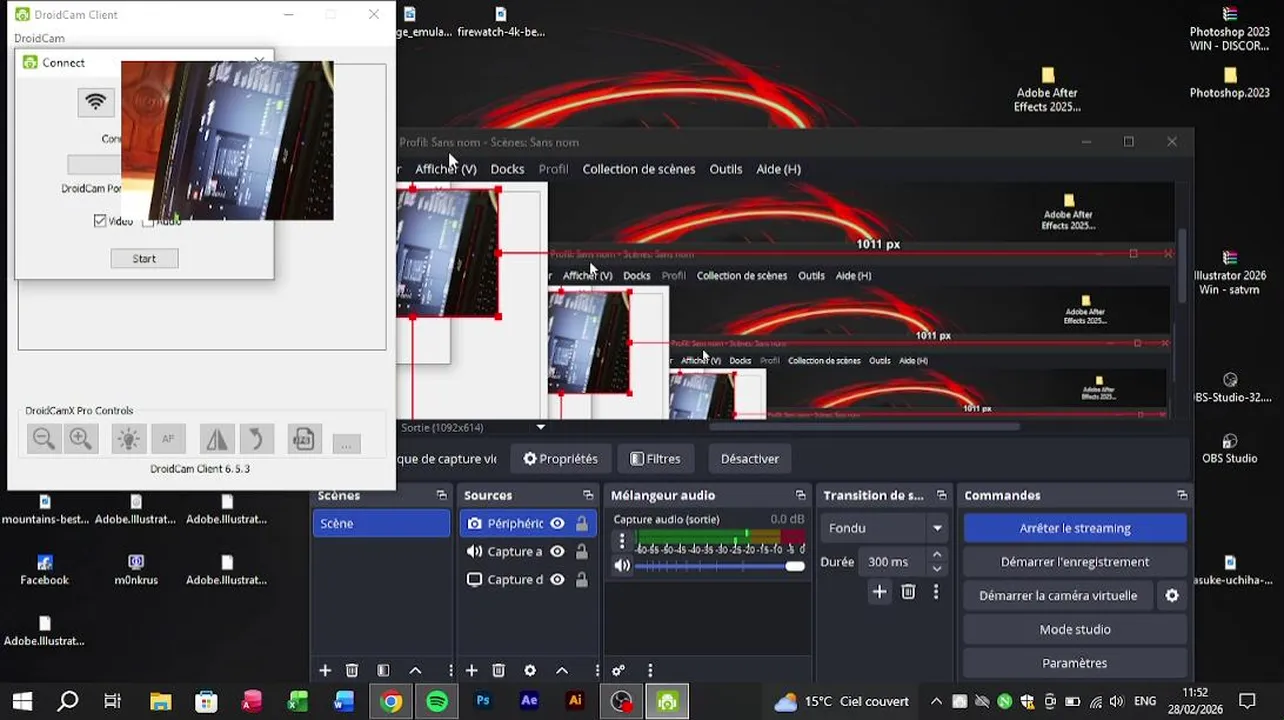Open audio mixer menu three dots at bottom
This screenshot has width=1284, height=720.
point(650,671)
